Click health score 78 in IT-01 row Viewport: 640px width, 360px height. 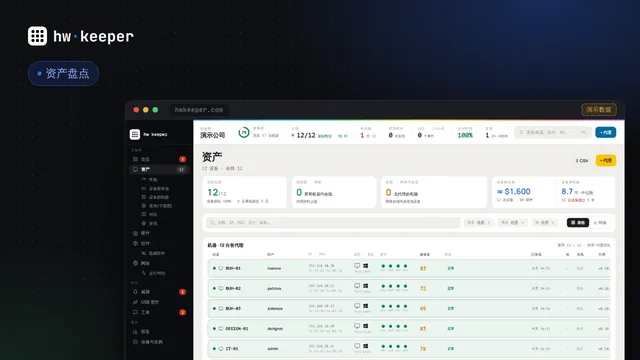click(423, 349)
